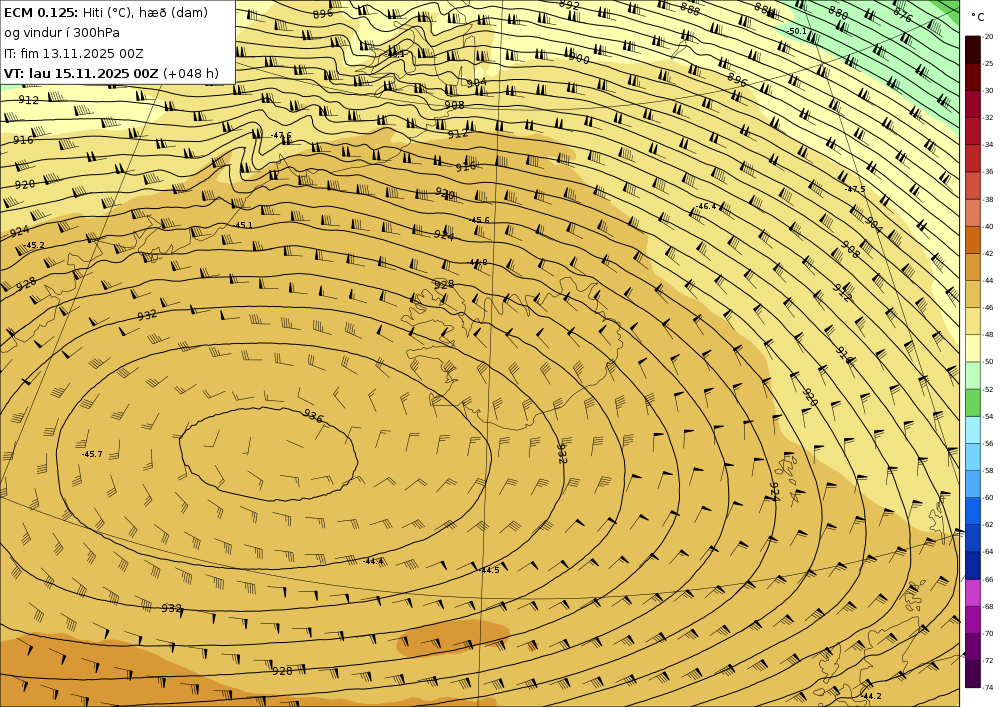
Task: Click the 876 contour label
Action: (x=902, y=15)
